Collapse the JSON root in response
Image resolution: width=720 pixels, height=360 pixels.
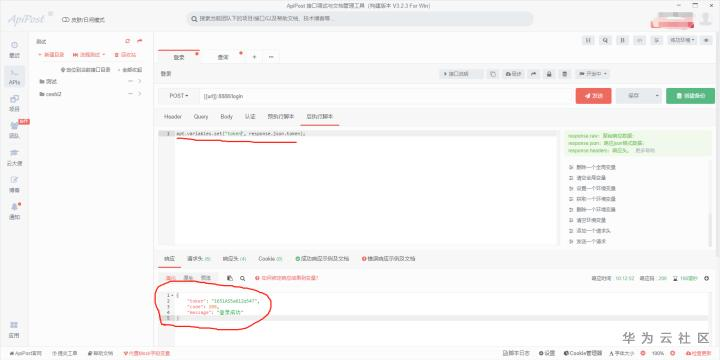pyautogui.click(x=172, y=295)
